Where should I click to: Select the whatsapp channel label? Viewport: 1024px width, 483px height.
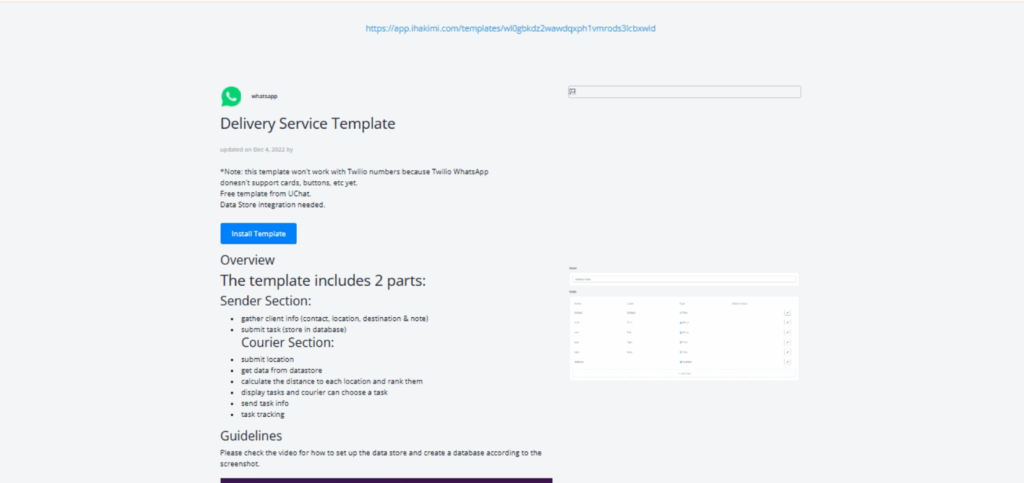tap(264, 96)
